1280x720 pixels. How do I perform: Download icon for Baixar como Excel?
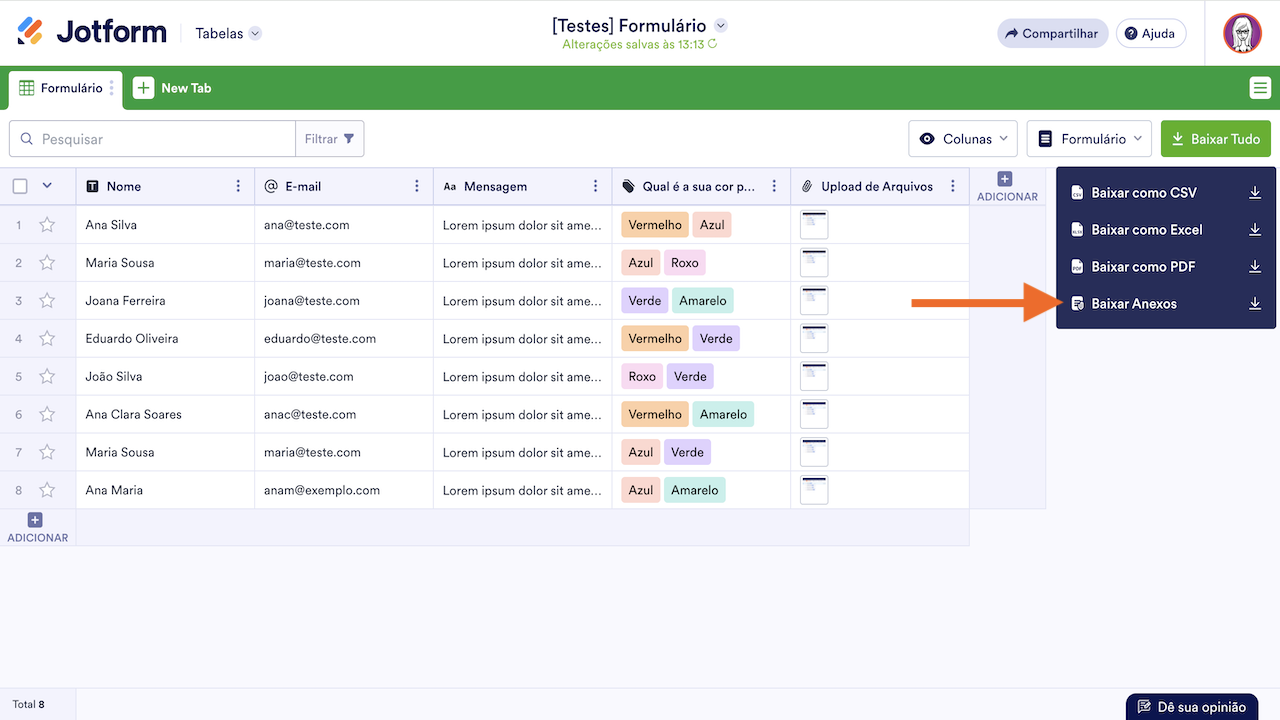click(1255, 230)
